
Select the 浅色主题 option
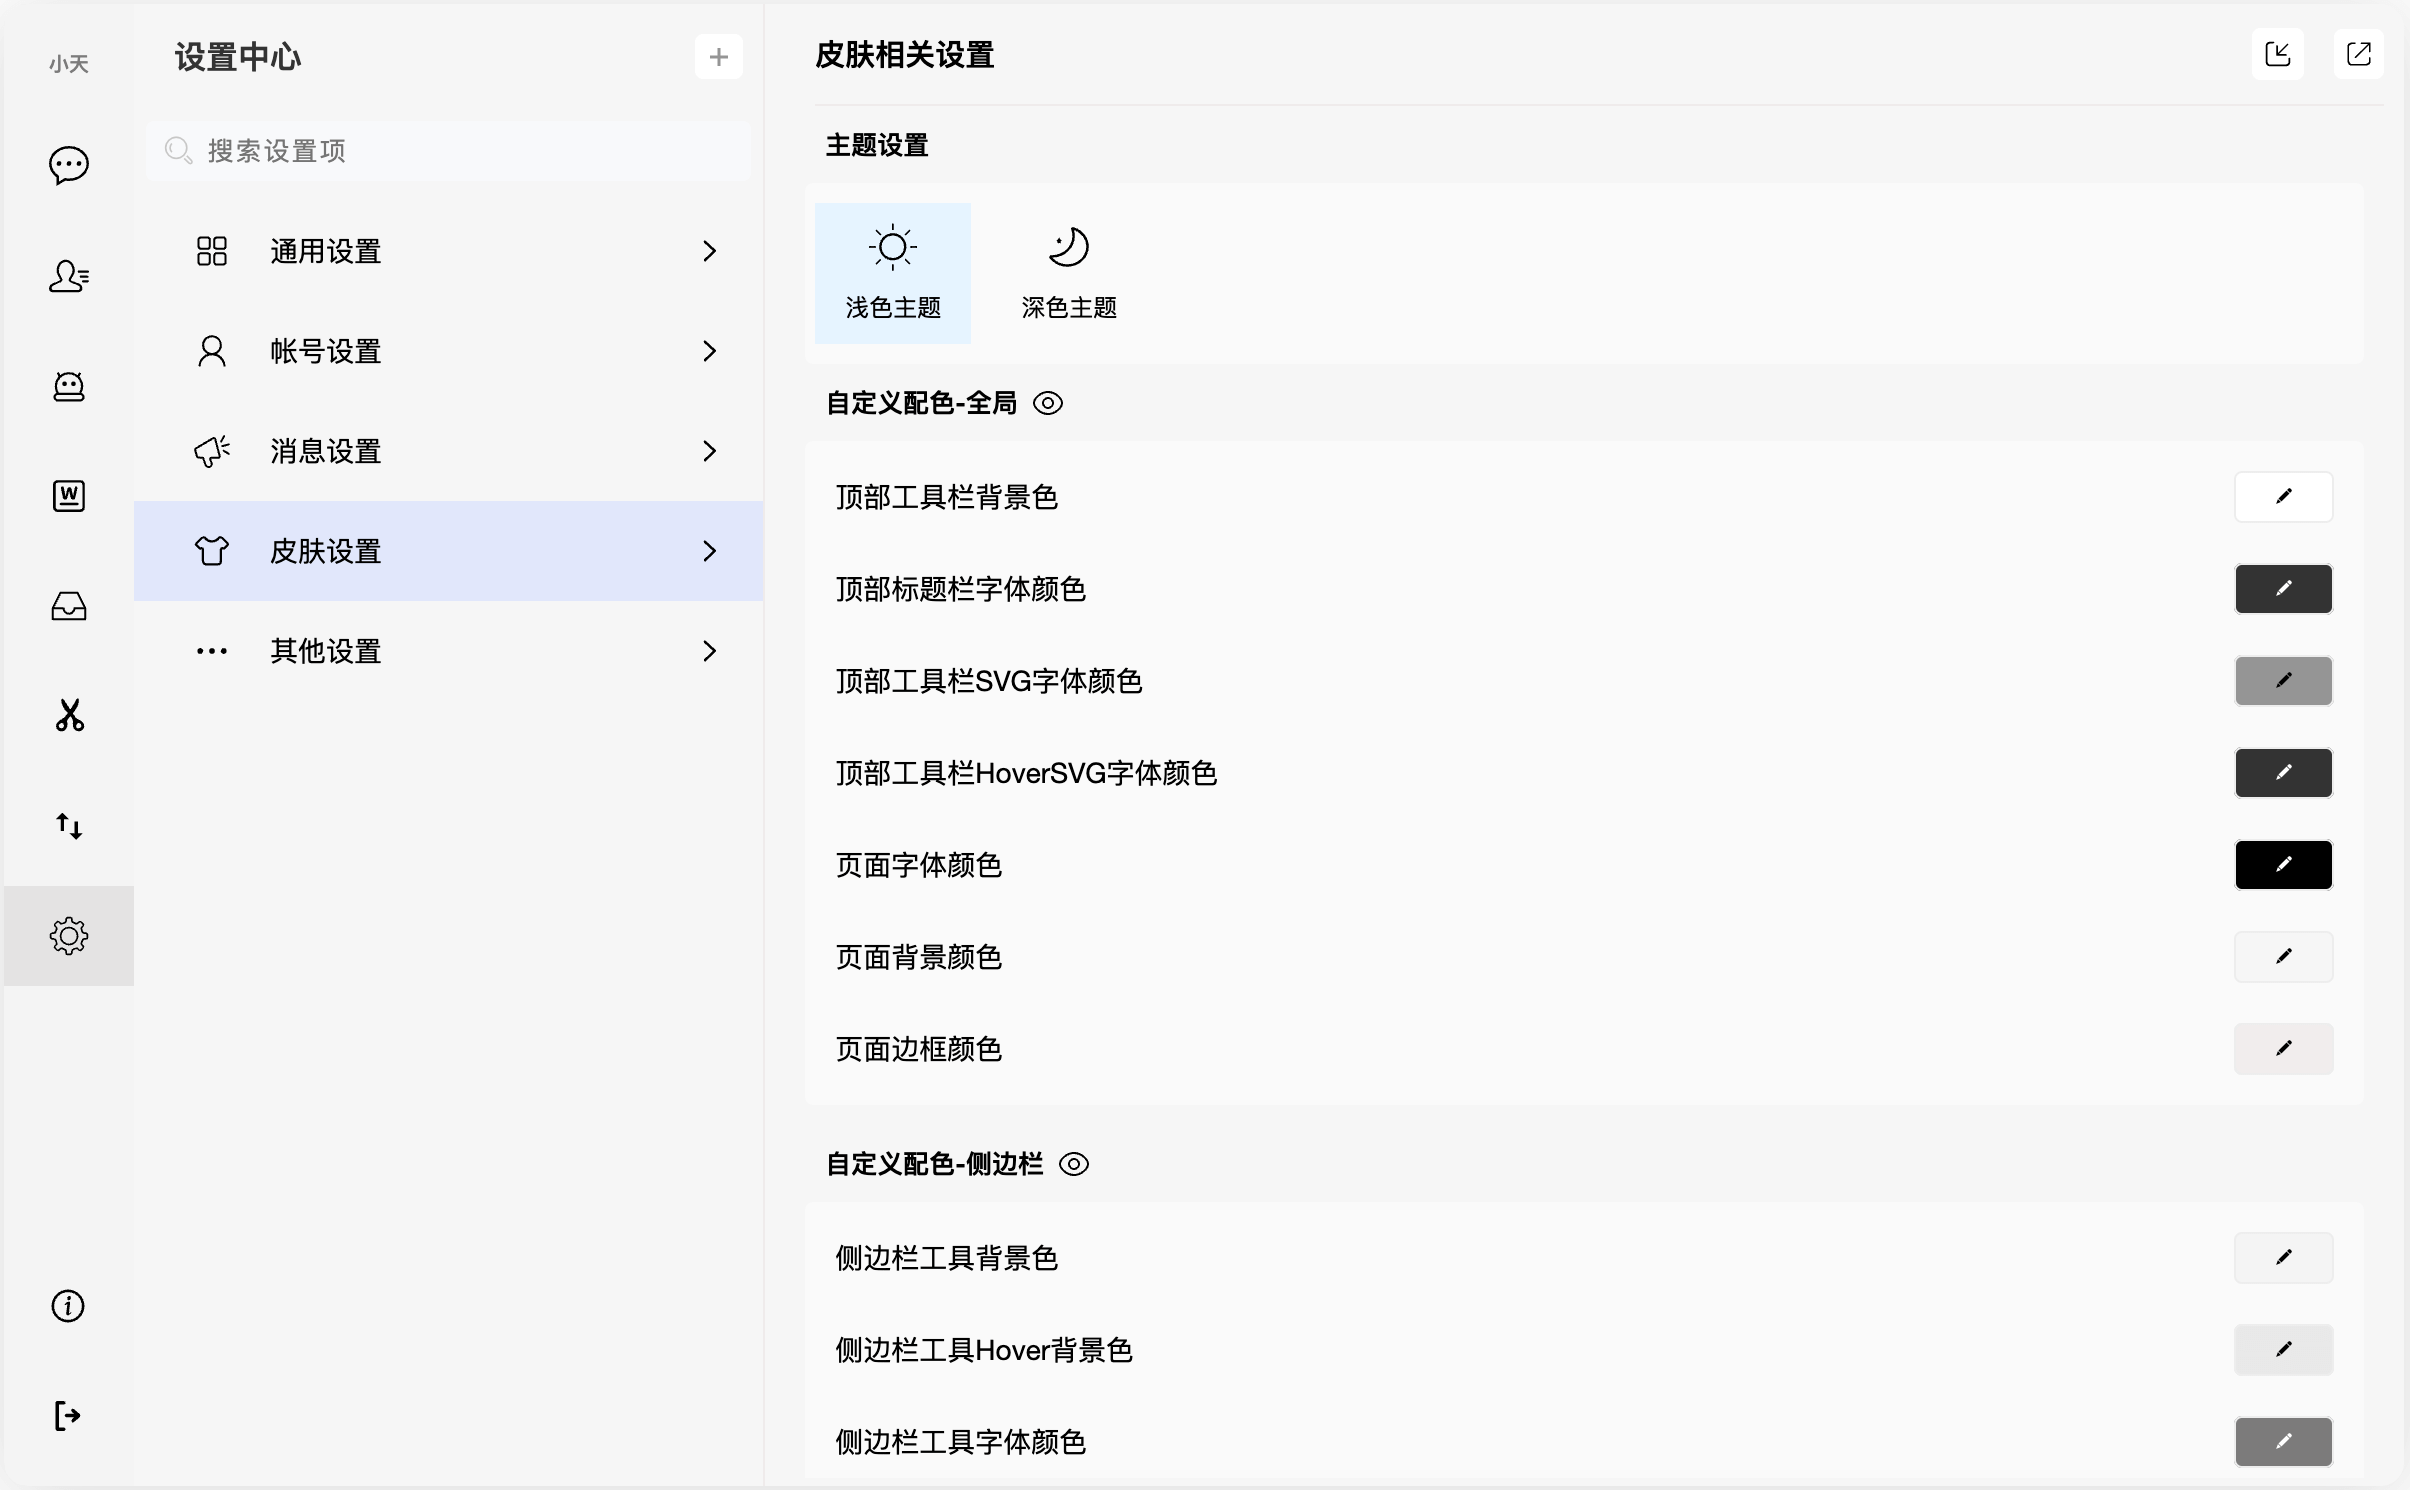click(x=893, y=273)
